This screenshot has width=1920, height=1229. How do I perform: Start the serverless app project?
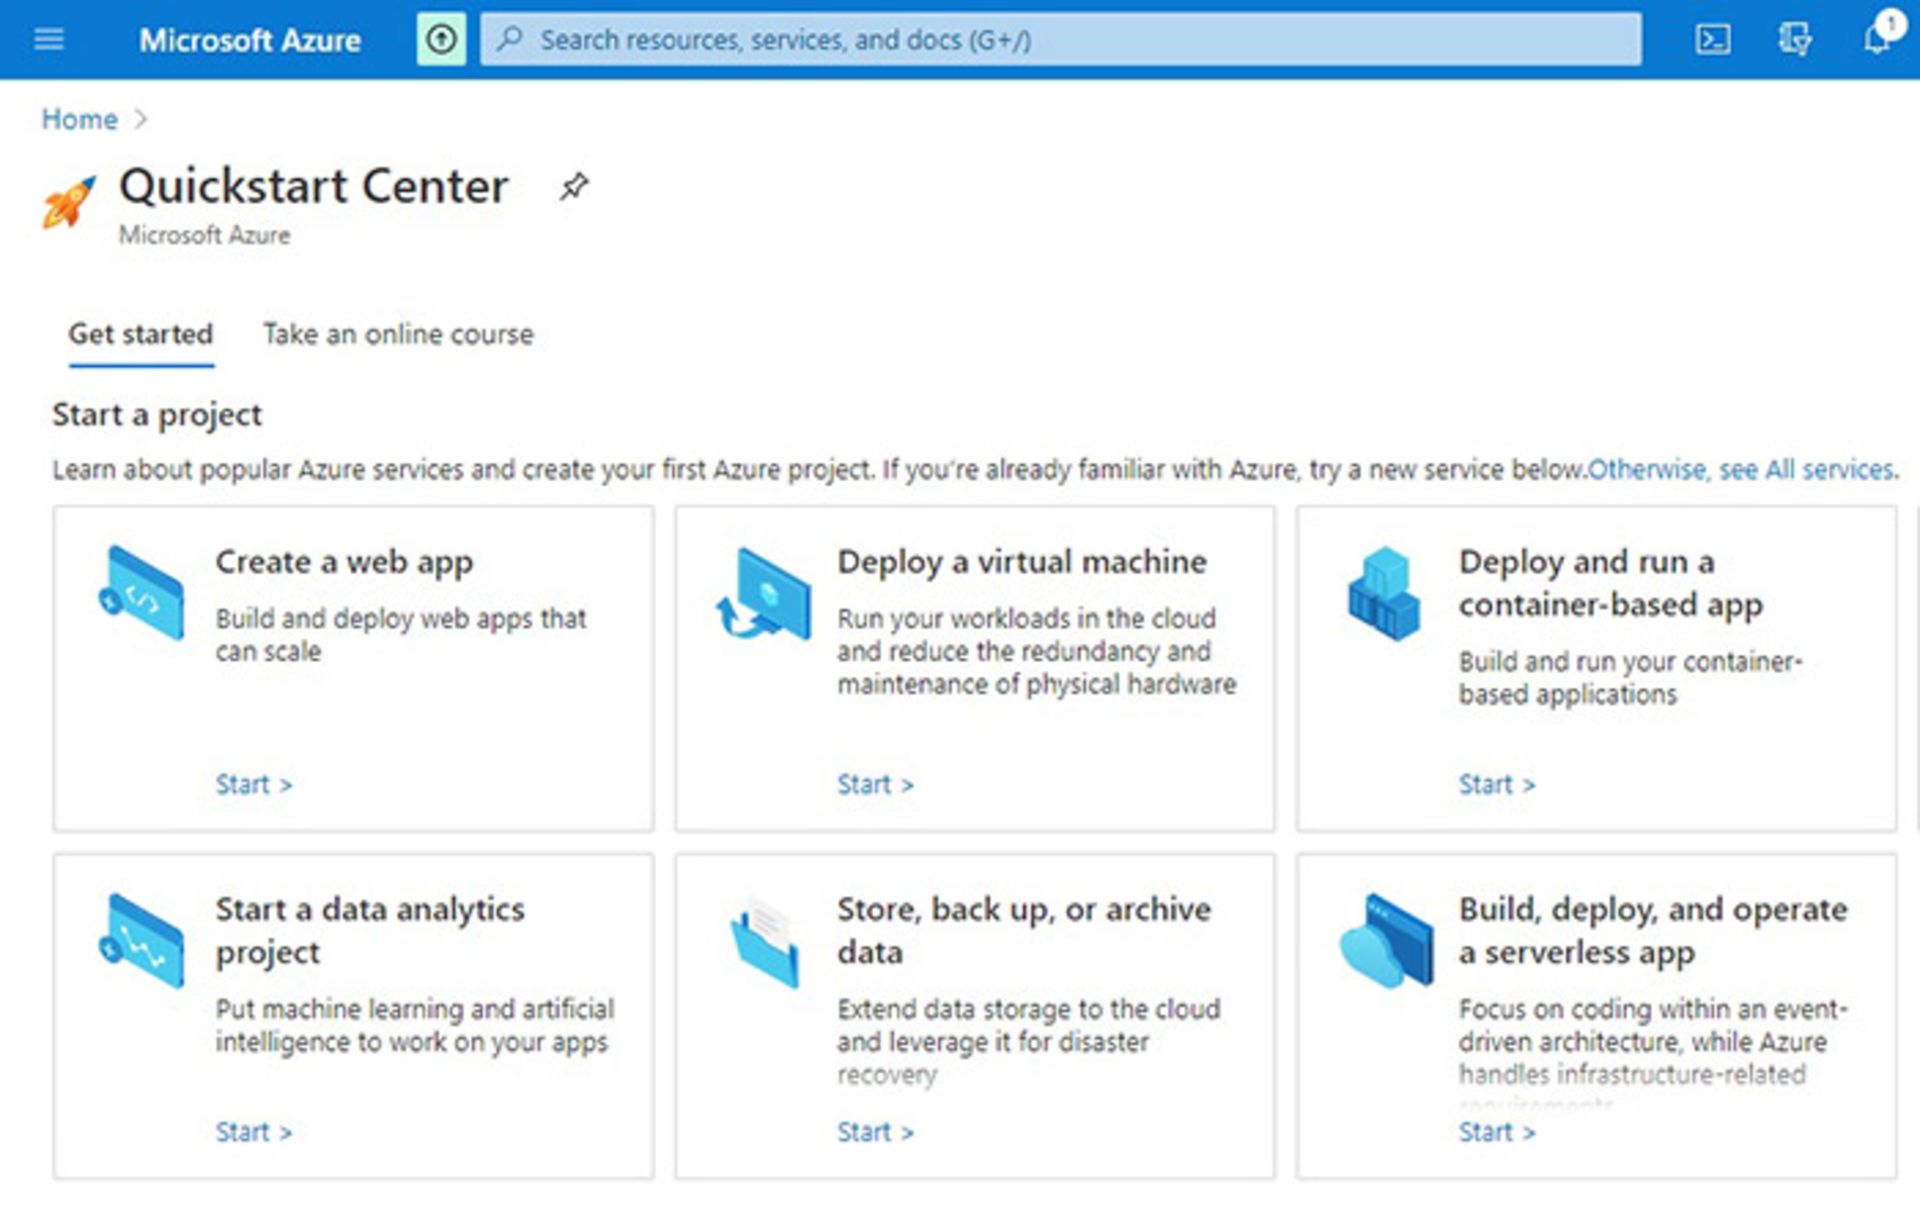[1497, 1133]
